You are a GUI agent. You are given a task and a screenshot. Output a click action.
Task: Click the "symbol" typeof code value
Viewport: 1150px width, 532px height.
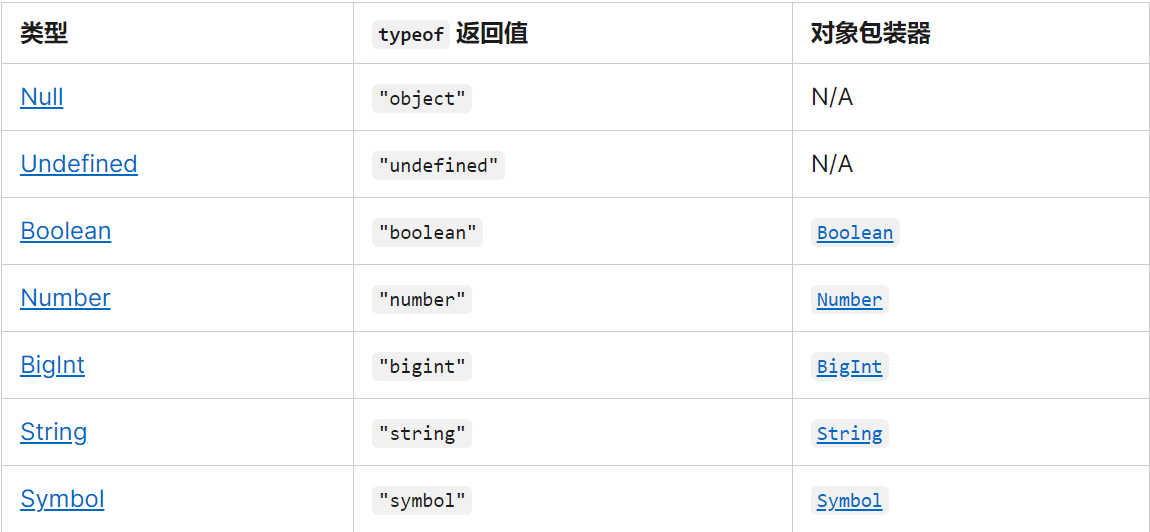click(422, 500)
